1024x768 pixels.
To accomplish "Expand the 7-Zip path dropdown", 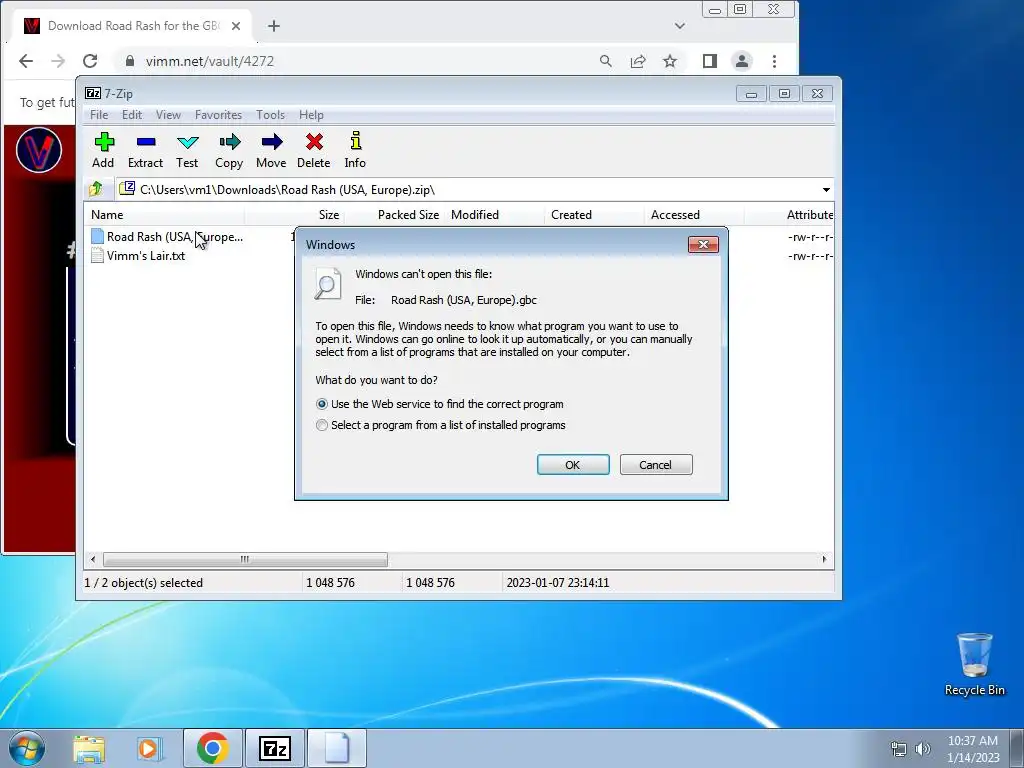I will (x=826, y=190).
